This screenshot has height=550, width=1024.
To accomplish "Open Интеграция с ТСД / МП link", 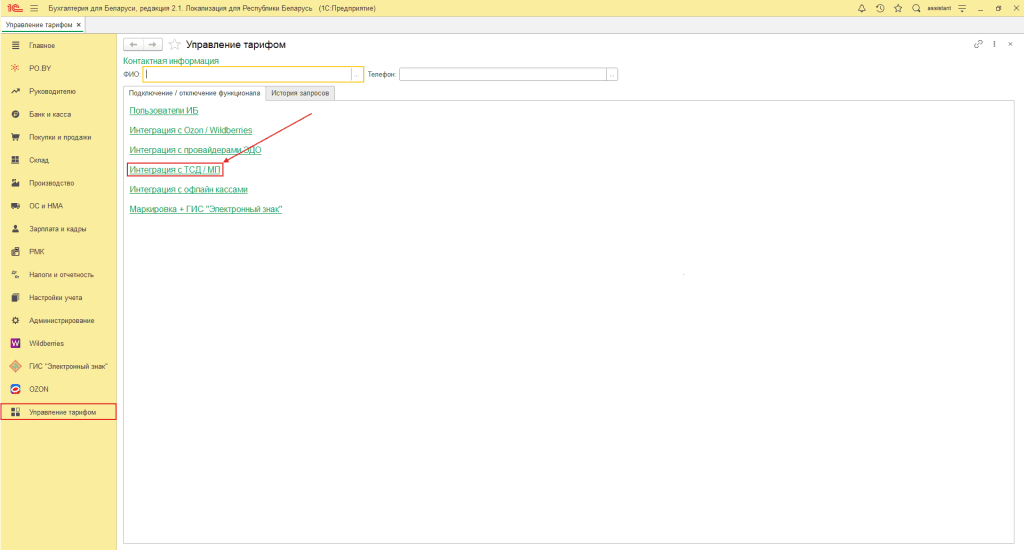I will [x=175, y=170].
